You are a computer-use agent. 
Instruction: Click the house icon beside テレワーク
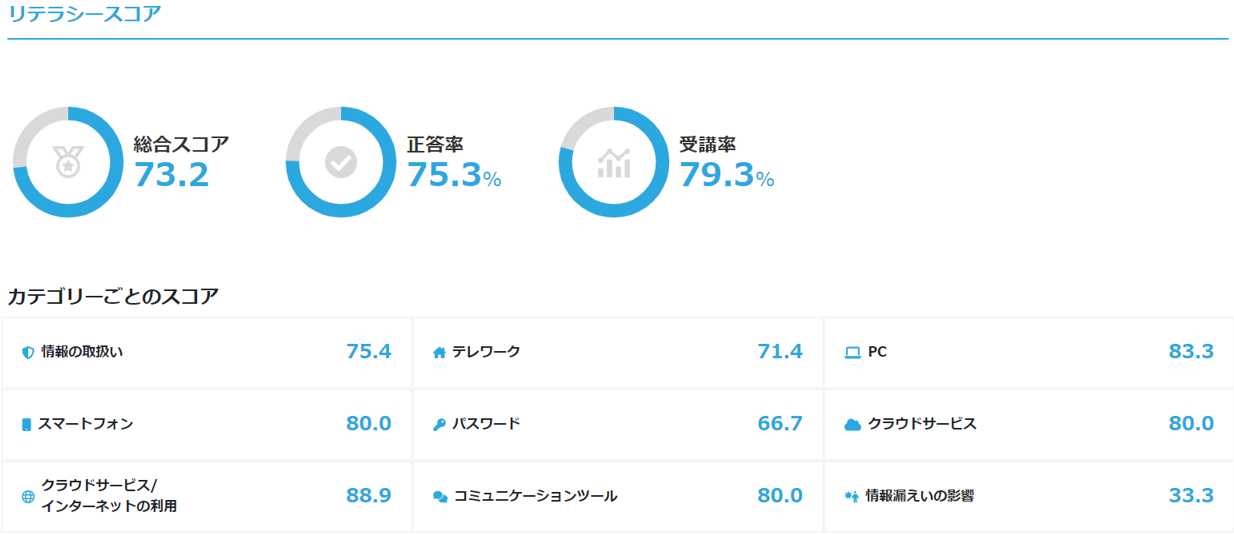tap(439, 353)
